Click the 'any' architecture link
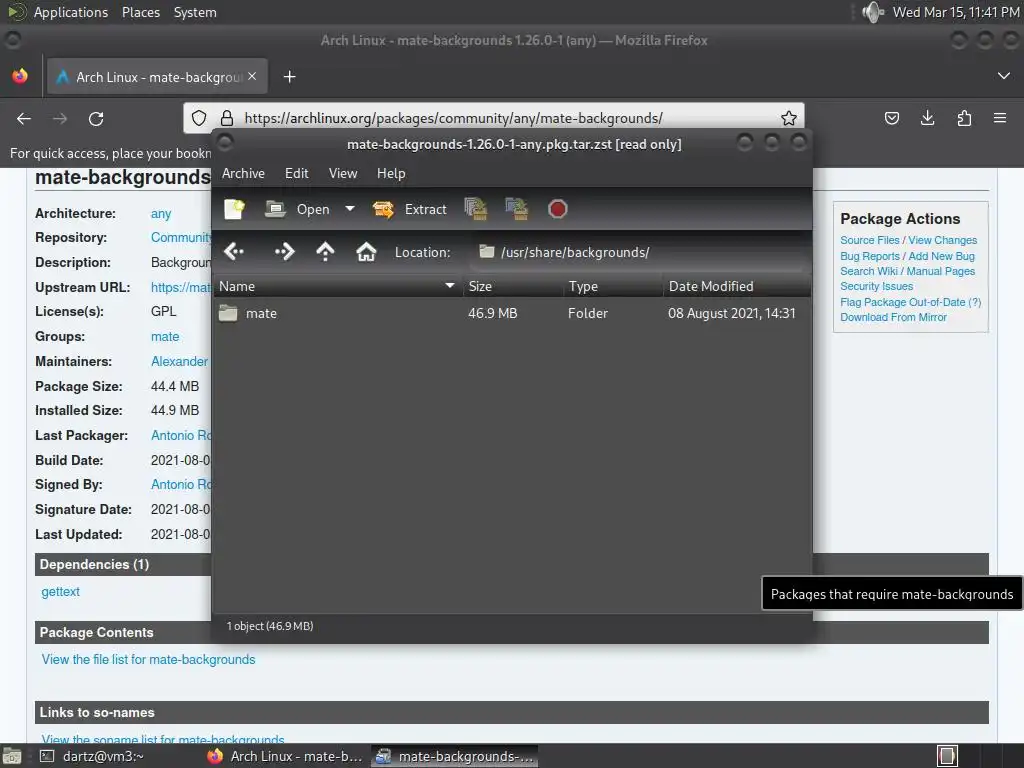Screen dimensions: 1024x768 coord(161,214)
